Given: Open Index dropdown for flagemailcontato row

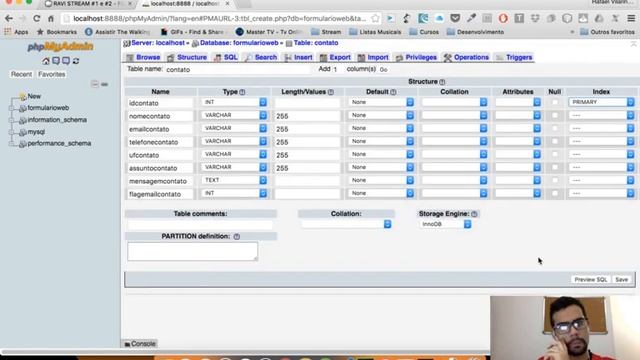Looking at the screenshot, I should pyautogui.click(x=602, y=193).
